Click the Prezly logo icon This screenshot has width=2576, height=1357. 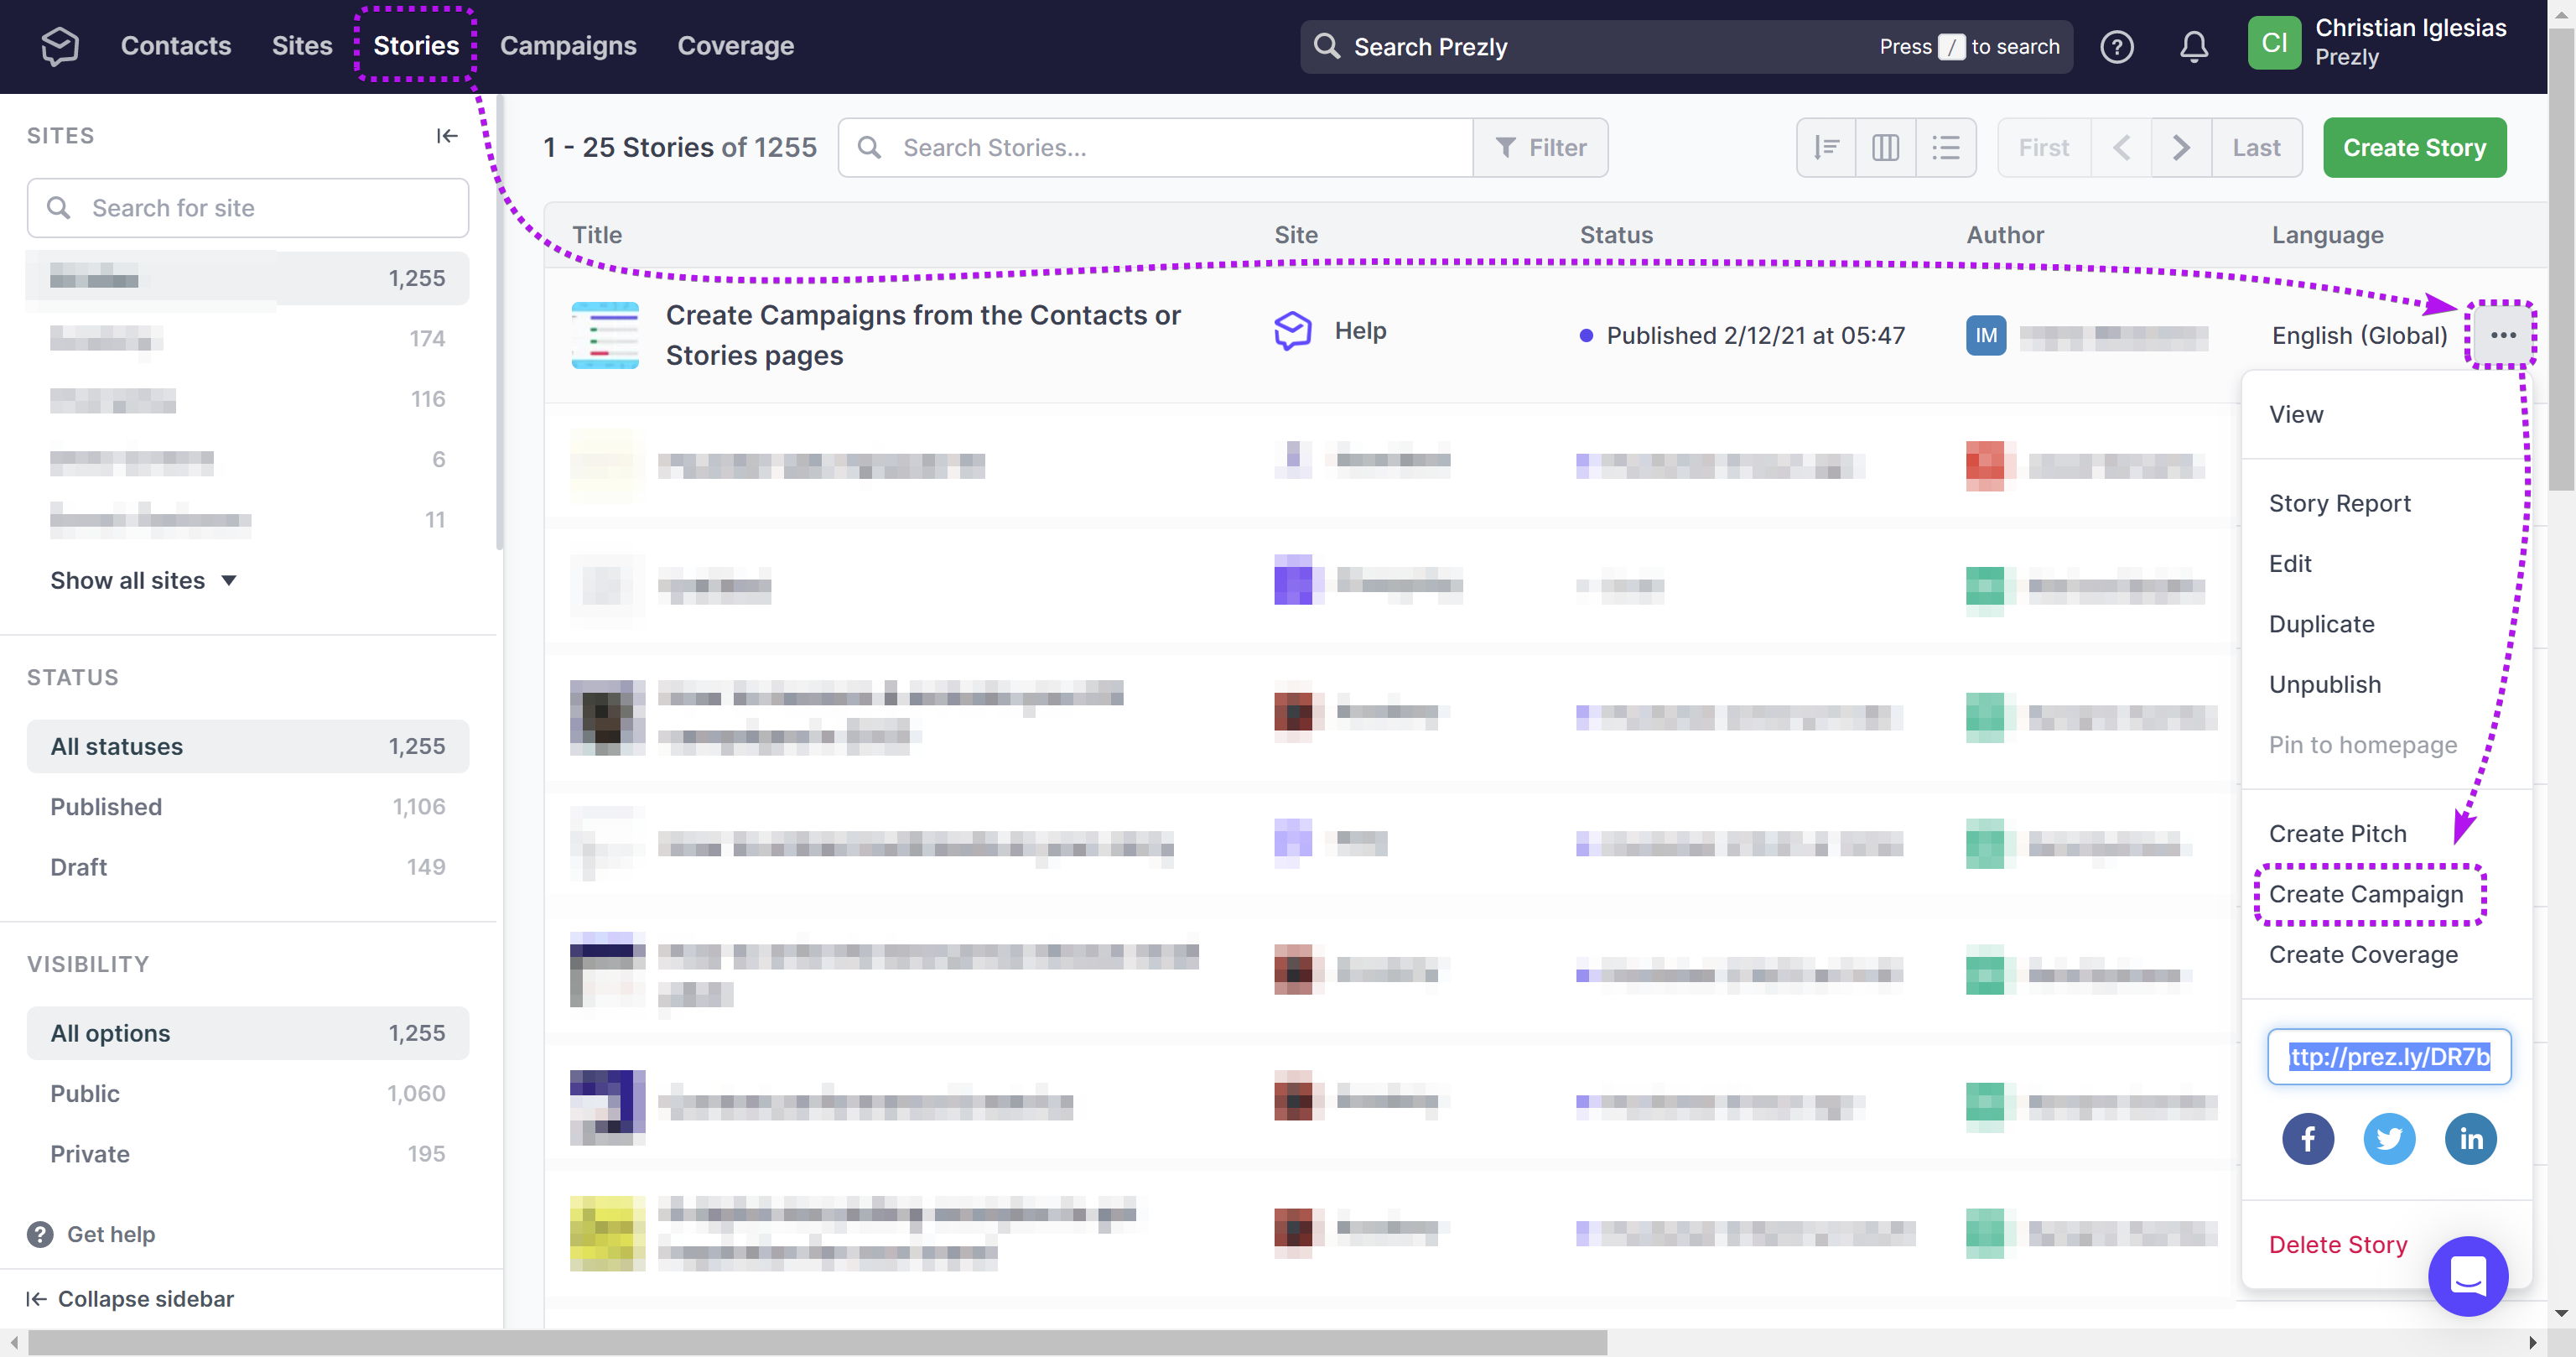point(60,46)
